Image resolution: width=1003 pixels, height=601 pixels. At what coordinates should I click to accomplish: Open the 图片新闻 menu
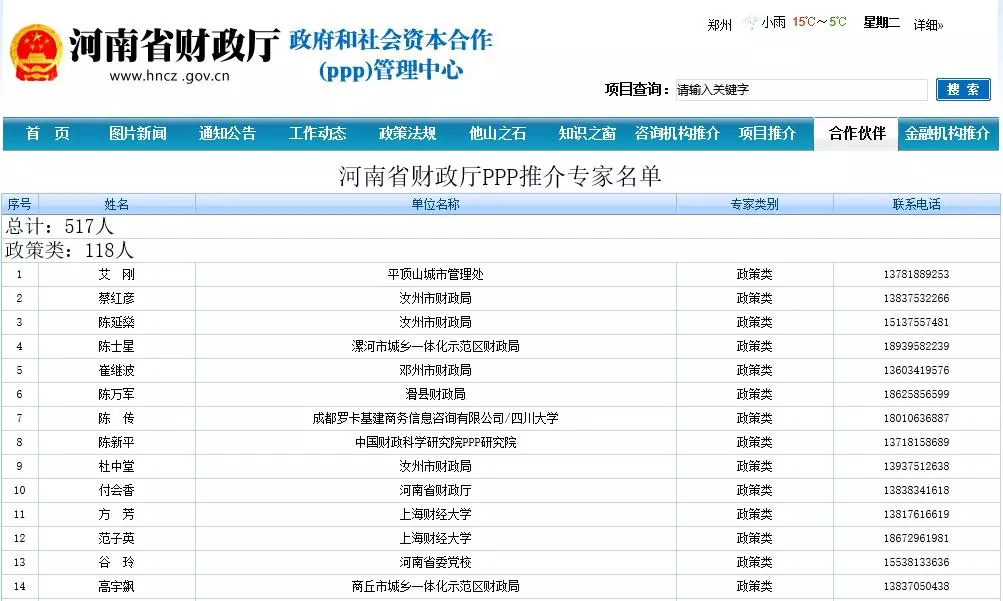tap(138, 133)
